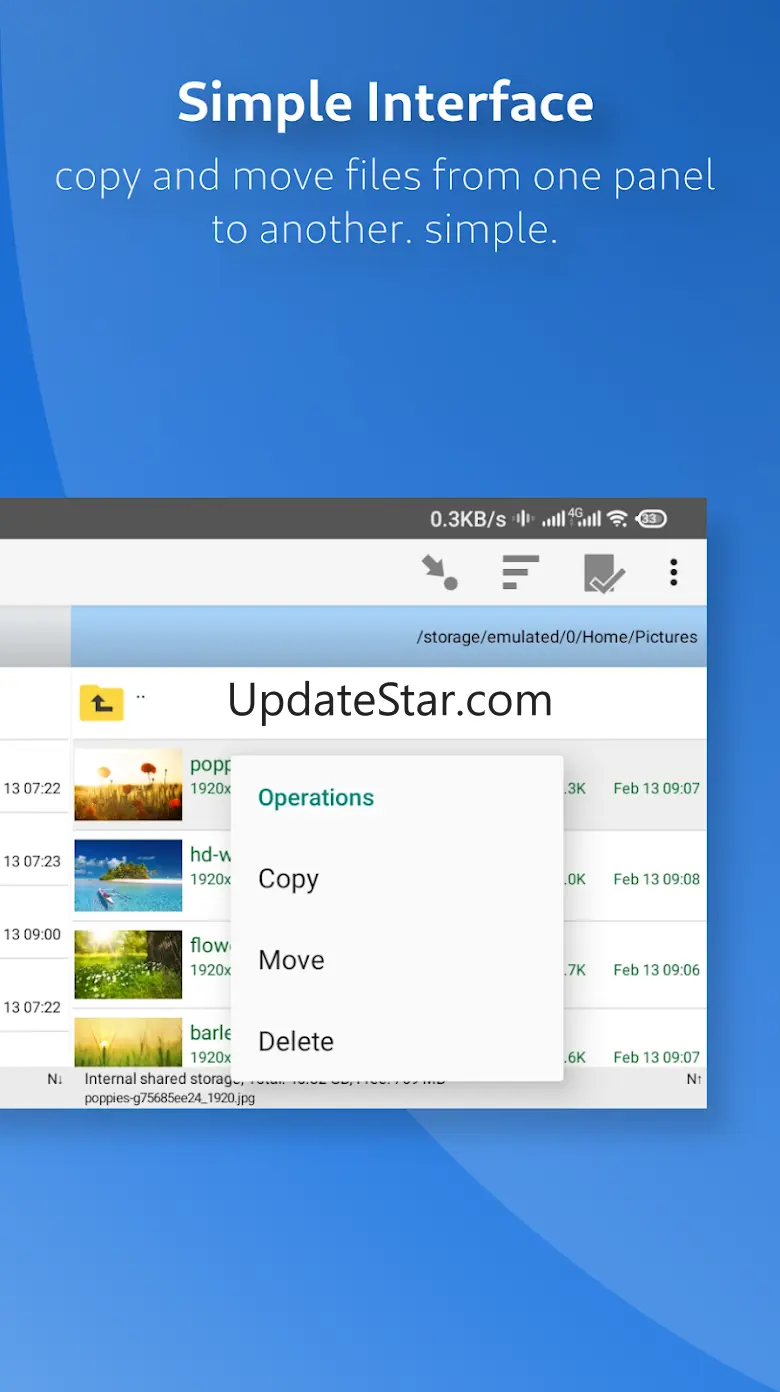Open the sort lines icon
The width and height of the screenshot is (780, 1392).
pos(520,572)
